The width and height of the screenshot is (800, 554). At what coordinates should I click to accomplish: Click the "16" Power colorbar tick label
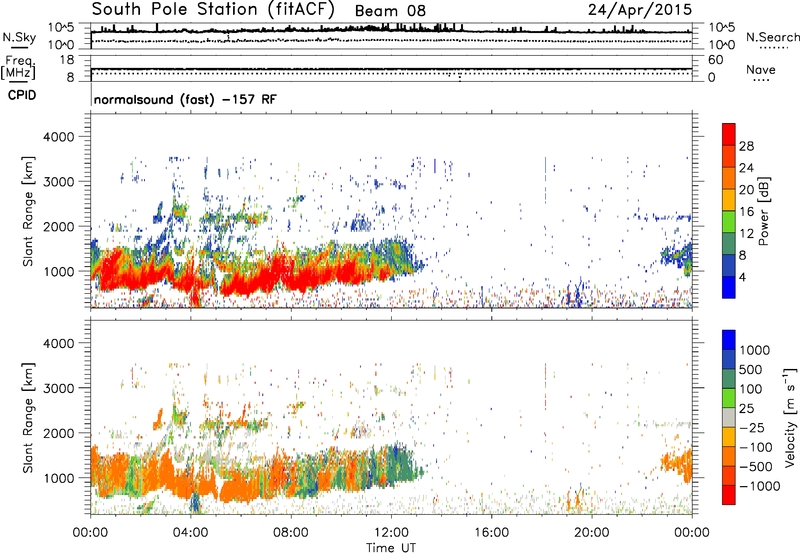[746, 212]
